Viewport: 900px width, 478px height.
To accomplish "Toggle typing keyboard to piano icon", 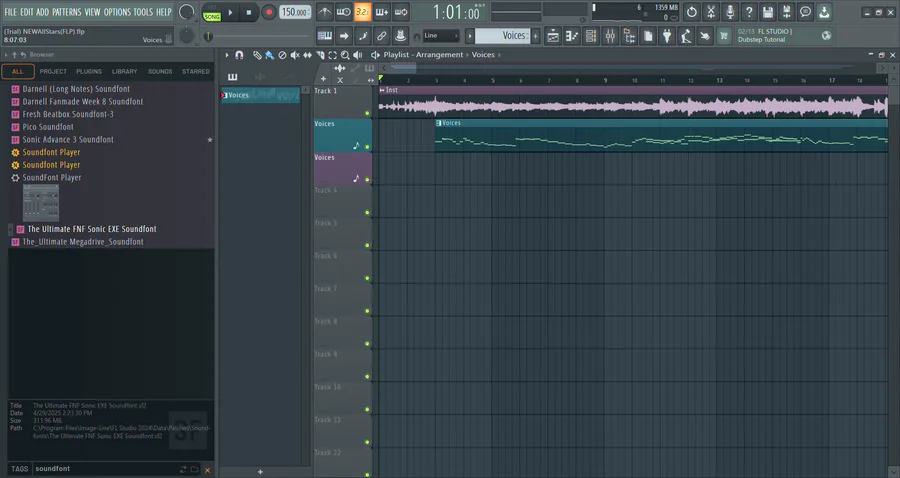I will tap(325, 36).
